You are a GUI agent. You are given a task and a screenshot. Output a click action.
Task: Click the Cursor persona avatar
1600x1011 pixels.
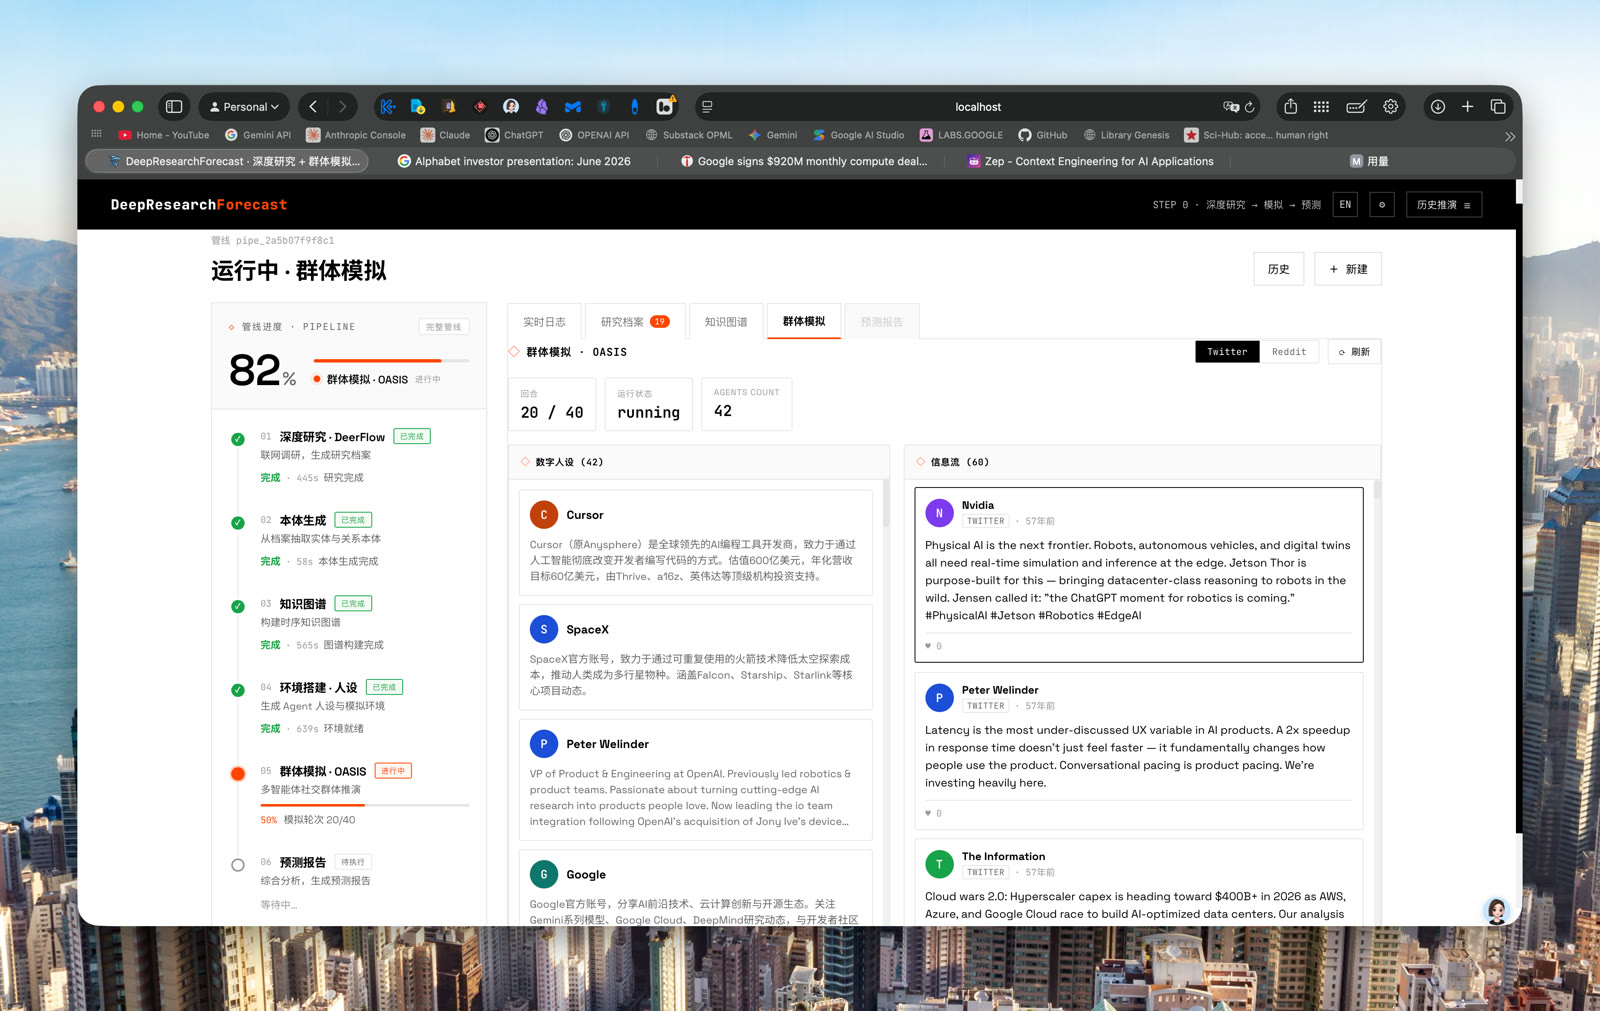pyautogui.click(x=544, y=515)
